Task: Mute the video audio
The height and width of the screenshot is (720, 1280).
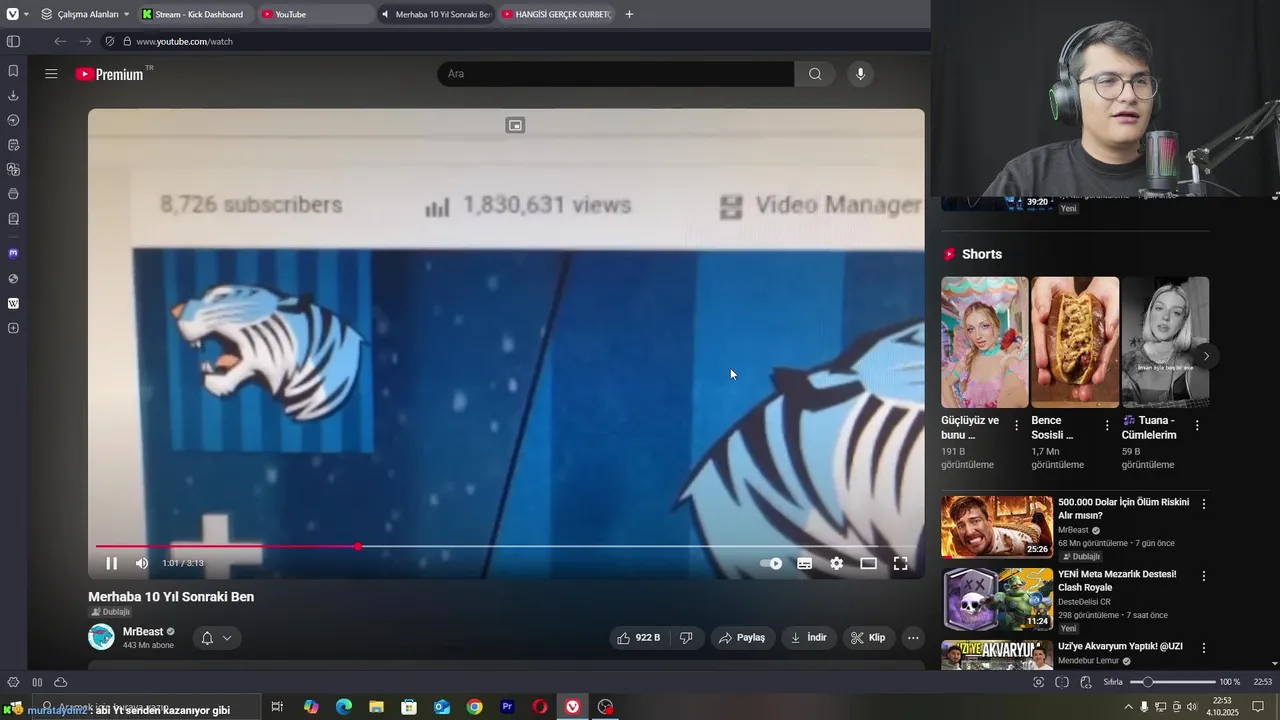Action: (141, 563)
